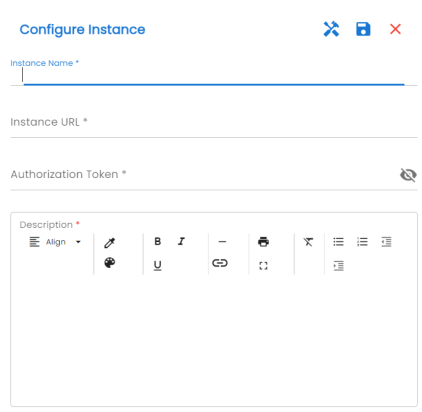Image resolution: width=422 pixels, height=412 pixels.
Task: Open the text color palette icon
Action: [110, 263]
